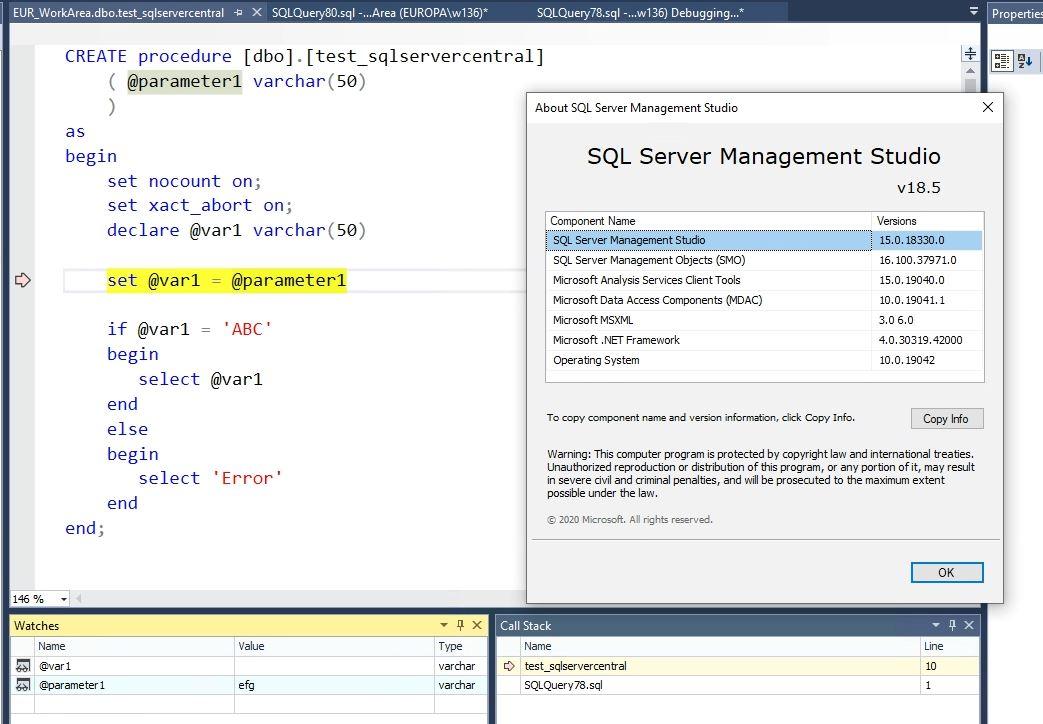Click the @parameter1 watch variable icon
The image size is (1043, 724).
22,685
